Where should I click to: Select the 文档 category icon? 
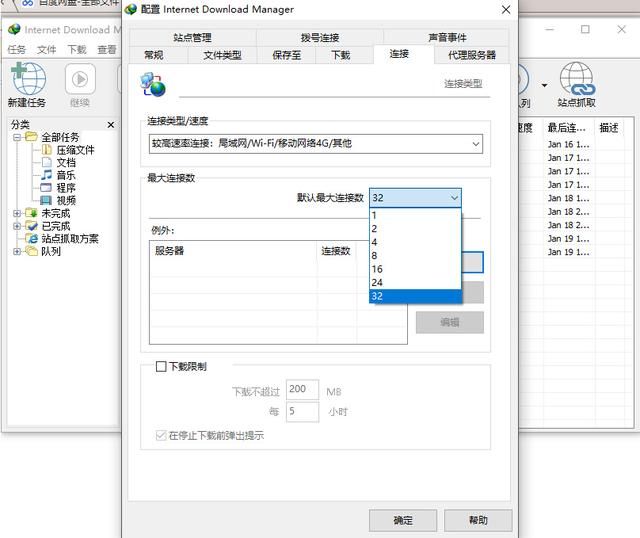click(47, 162)
